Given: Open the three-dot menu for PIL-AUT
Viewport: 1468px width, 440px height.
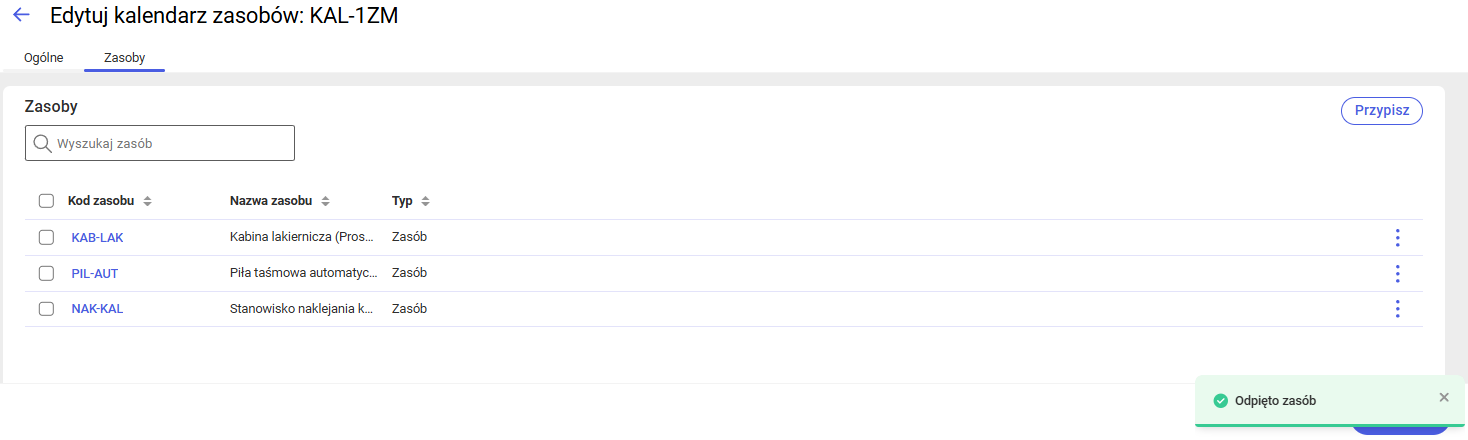Looking at the screenshot, I should coord(1397,273).
